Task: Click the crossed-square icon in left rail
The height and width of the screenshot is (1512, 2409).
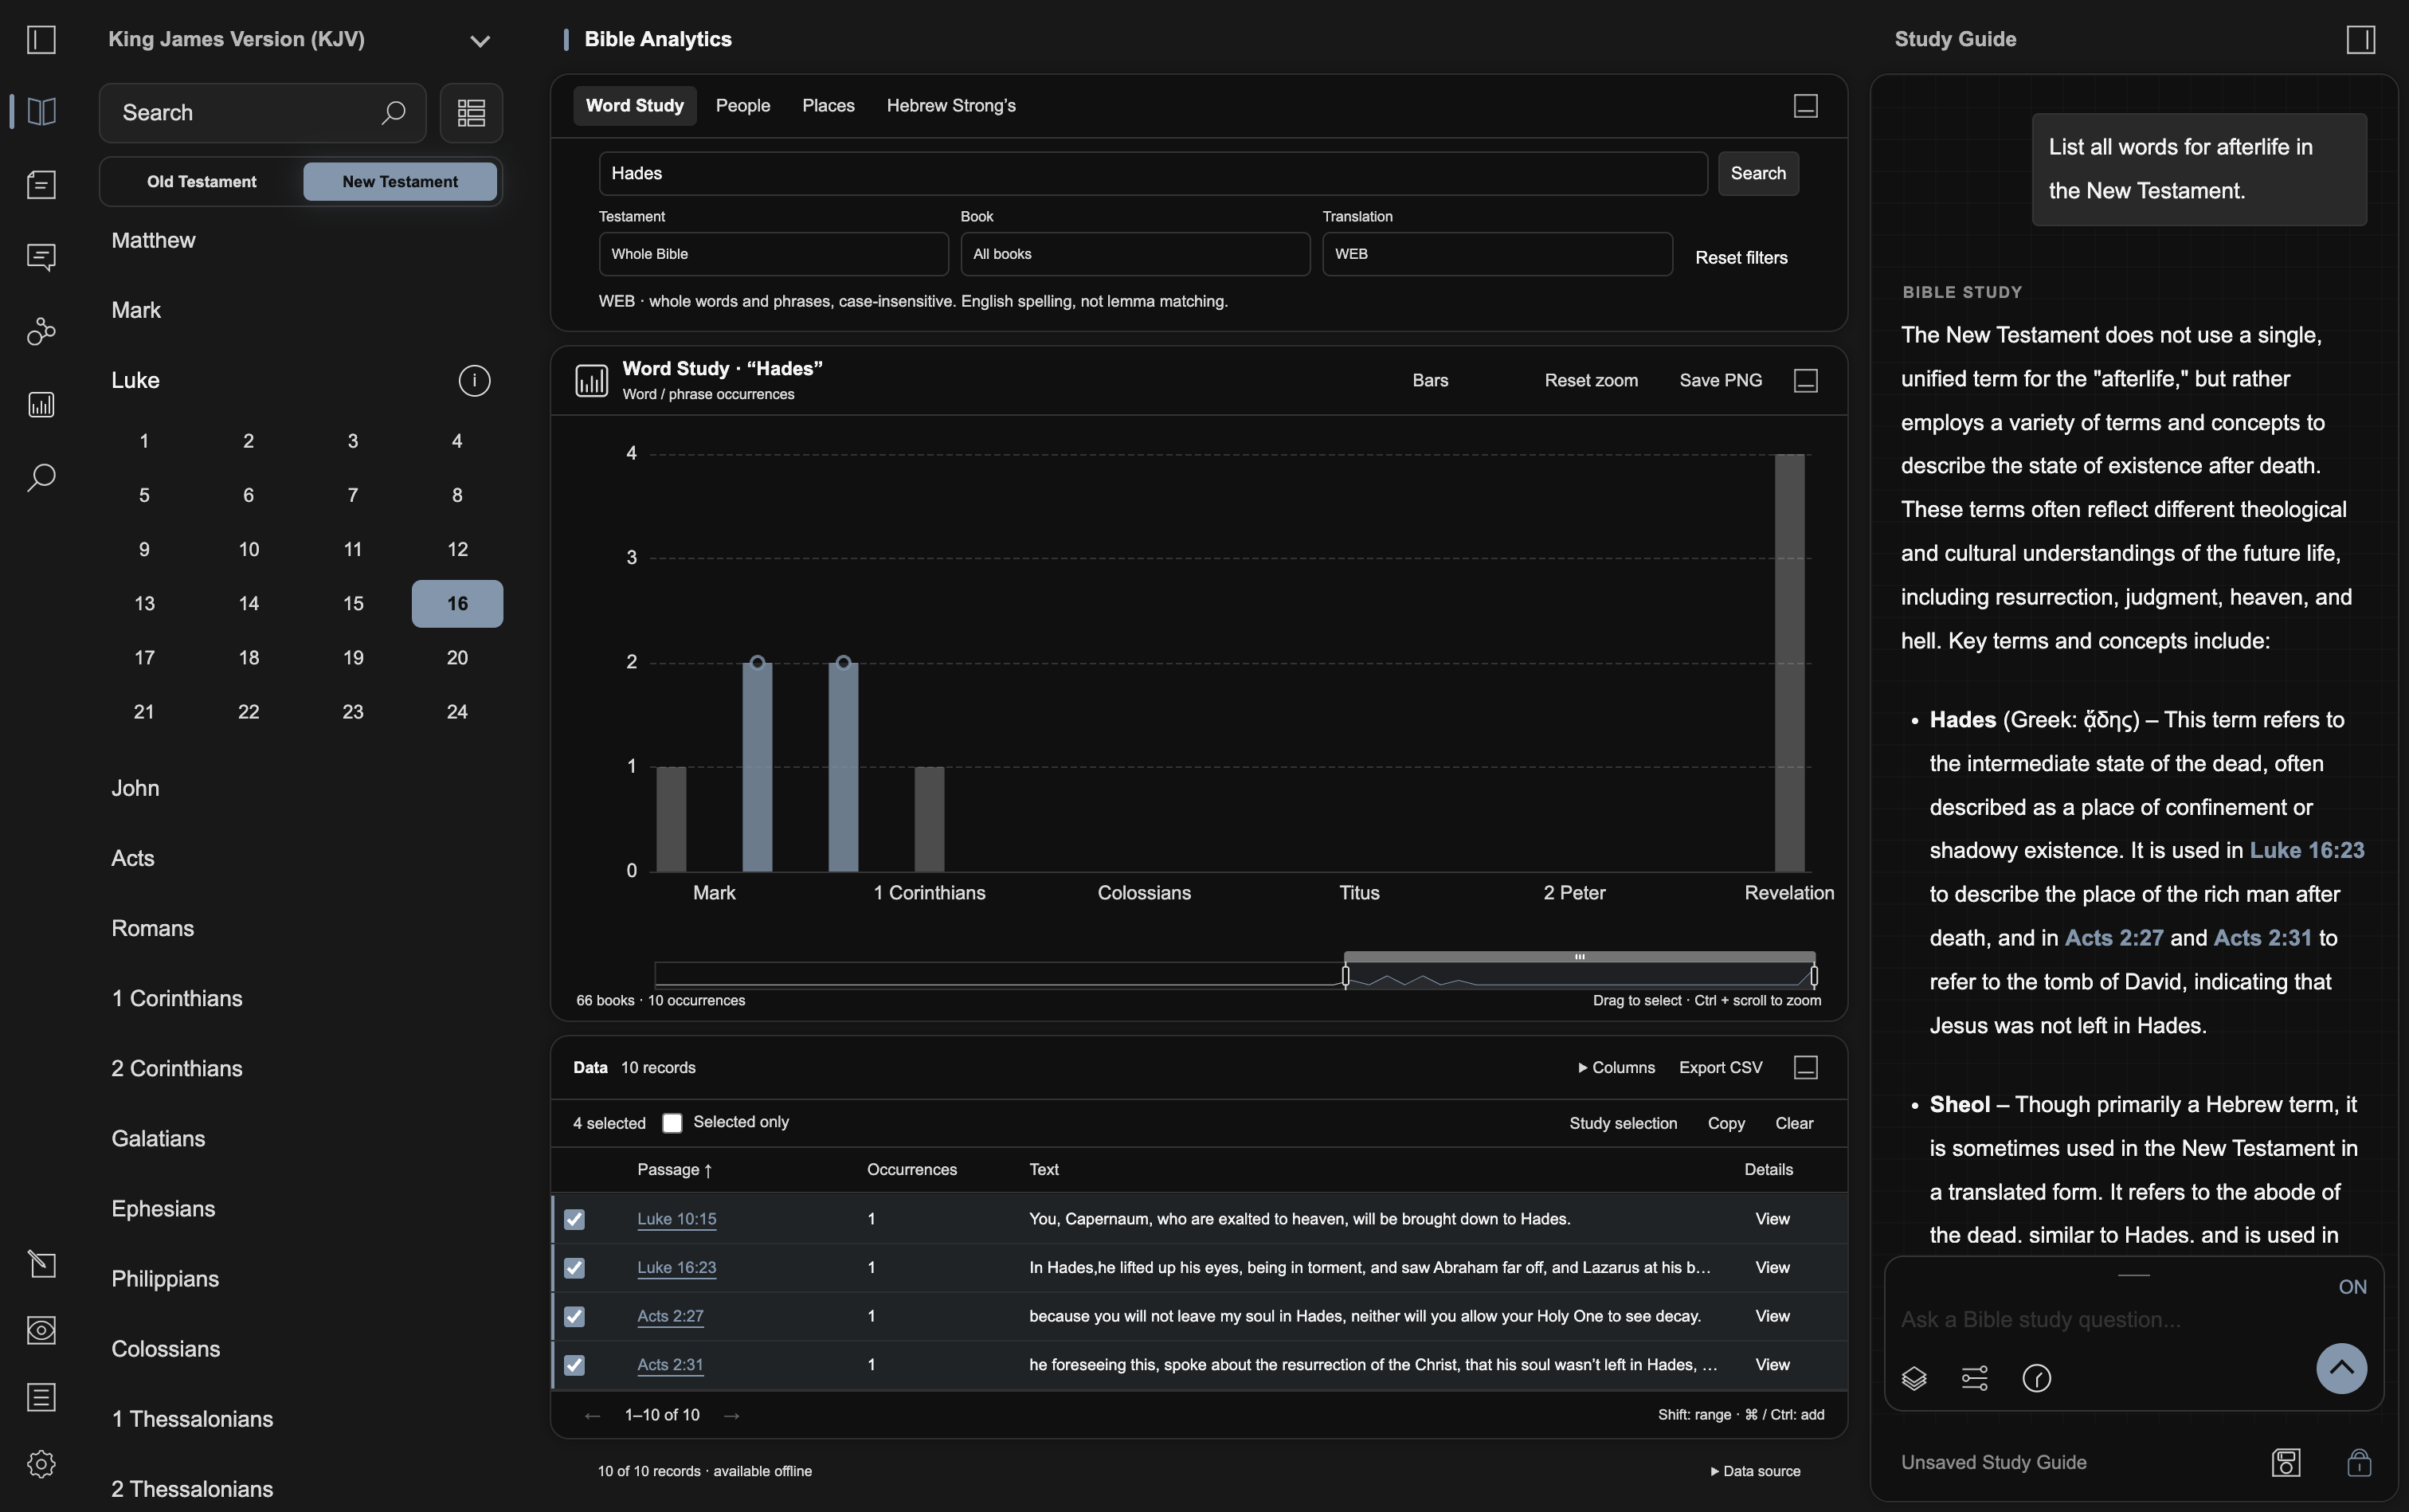Action: click(41, 1263)
